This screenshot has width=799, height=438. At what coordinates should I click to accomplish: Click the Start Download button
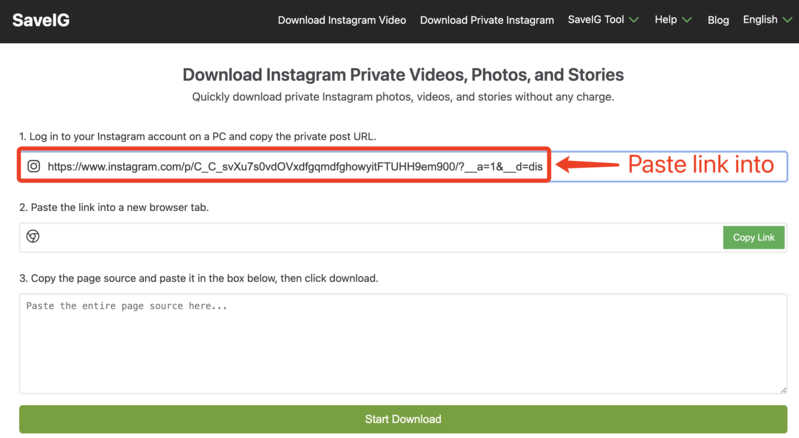[x=403, y=419]
